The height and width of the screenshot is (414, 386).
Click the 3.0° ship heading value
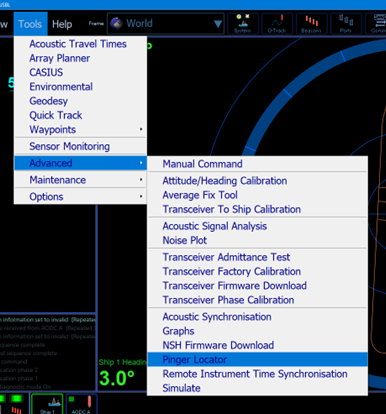click(117, 378)
